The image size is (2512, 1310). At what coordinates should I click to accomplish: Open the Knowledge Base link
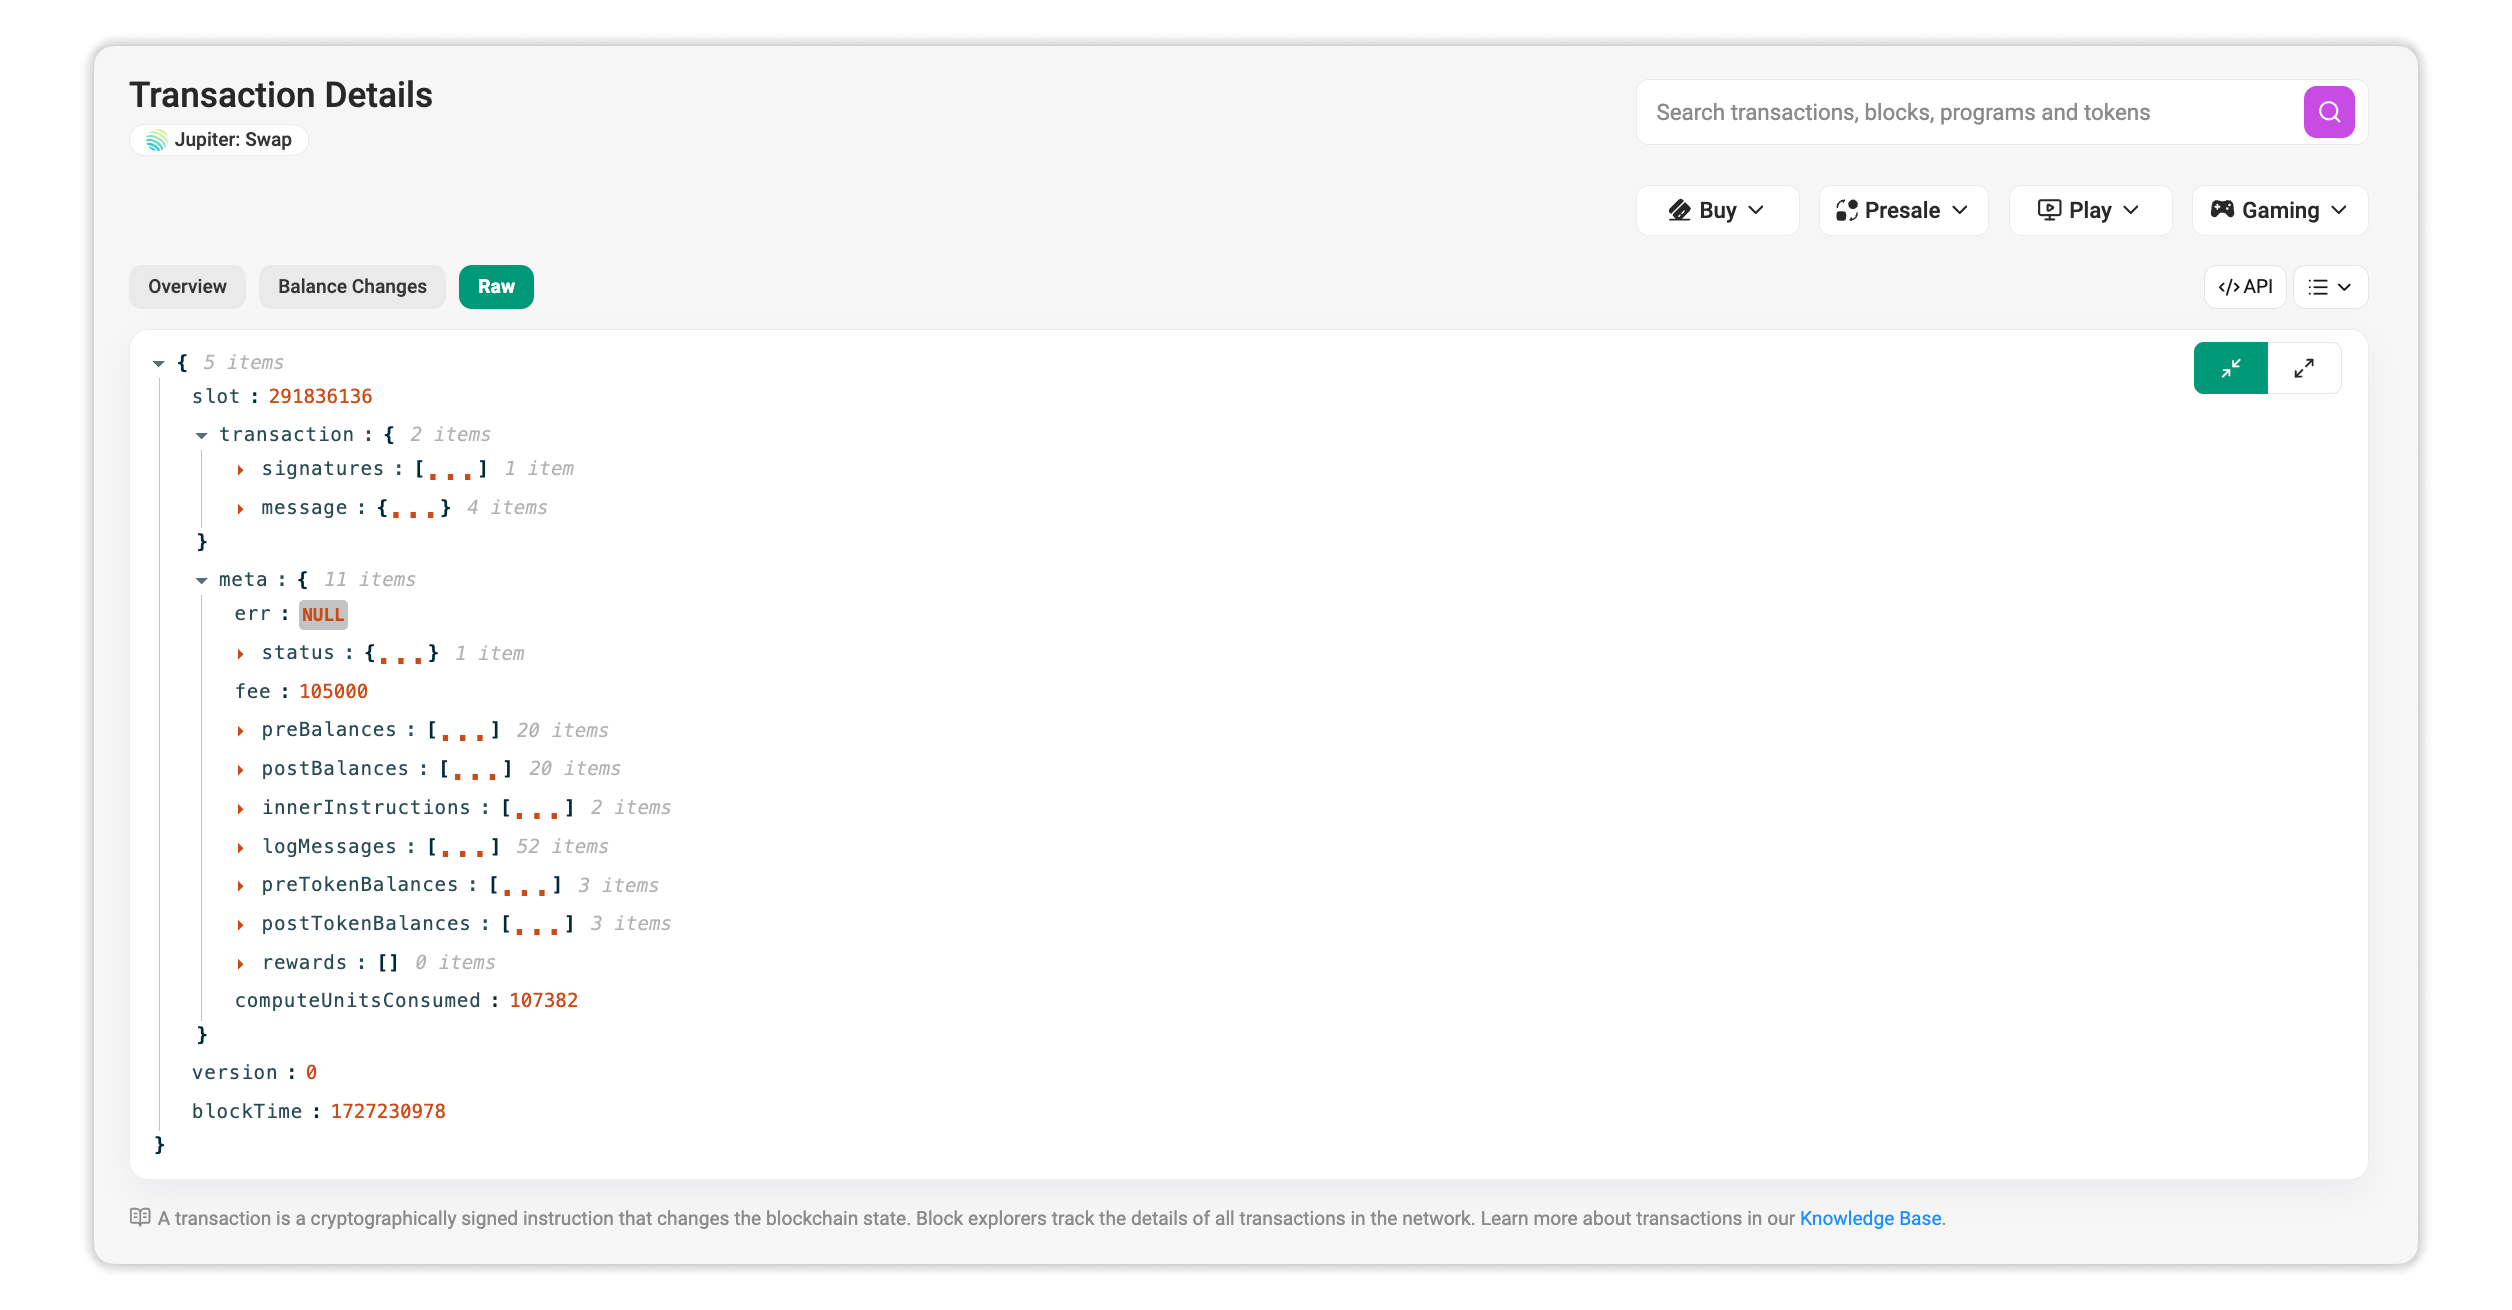click(1870, 1218)
